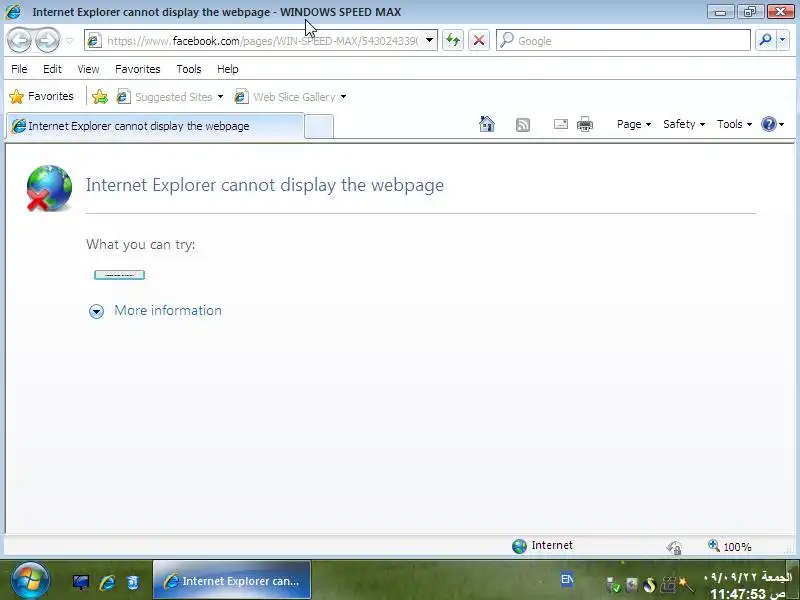
Task: Open the Edit menu
Action: pos(52,69)
